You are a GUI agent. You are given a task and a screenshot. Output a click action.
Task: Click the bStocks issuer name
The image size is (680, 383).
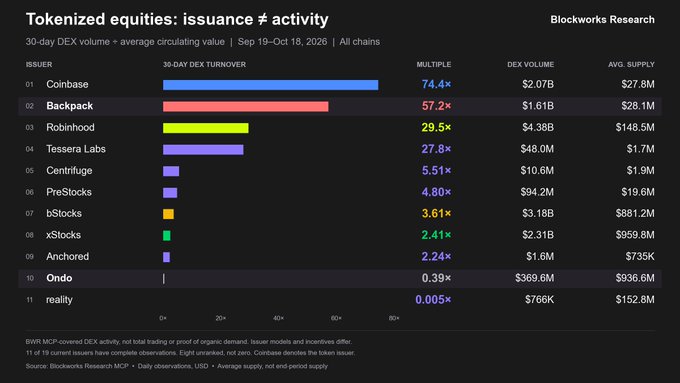point(64,213)
